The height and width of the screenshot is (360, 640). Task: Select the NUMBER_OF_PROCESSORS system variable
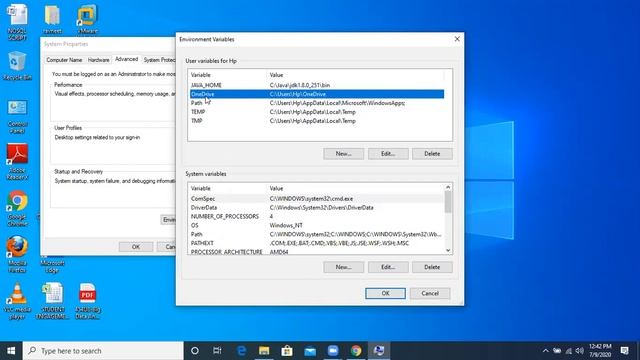coord(317,216)
